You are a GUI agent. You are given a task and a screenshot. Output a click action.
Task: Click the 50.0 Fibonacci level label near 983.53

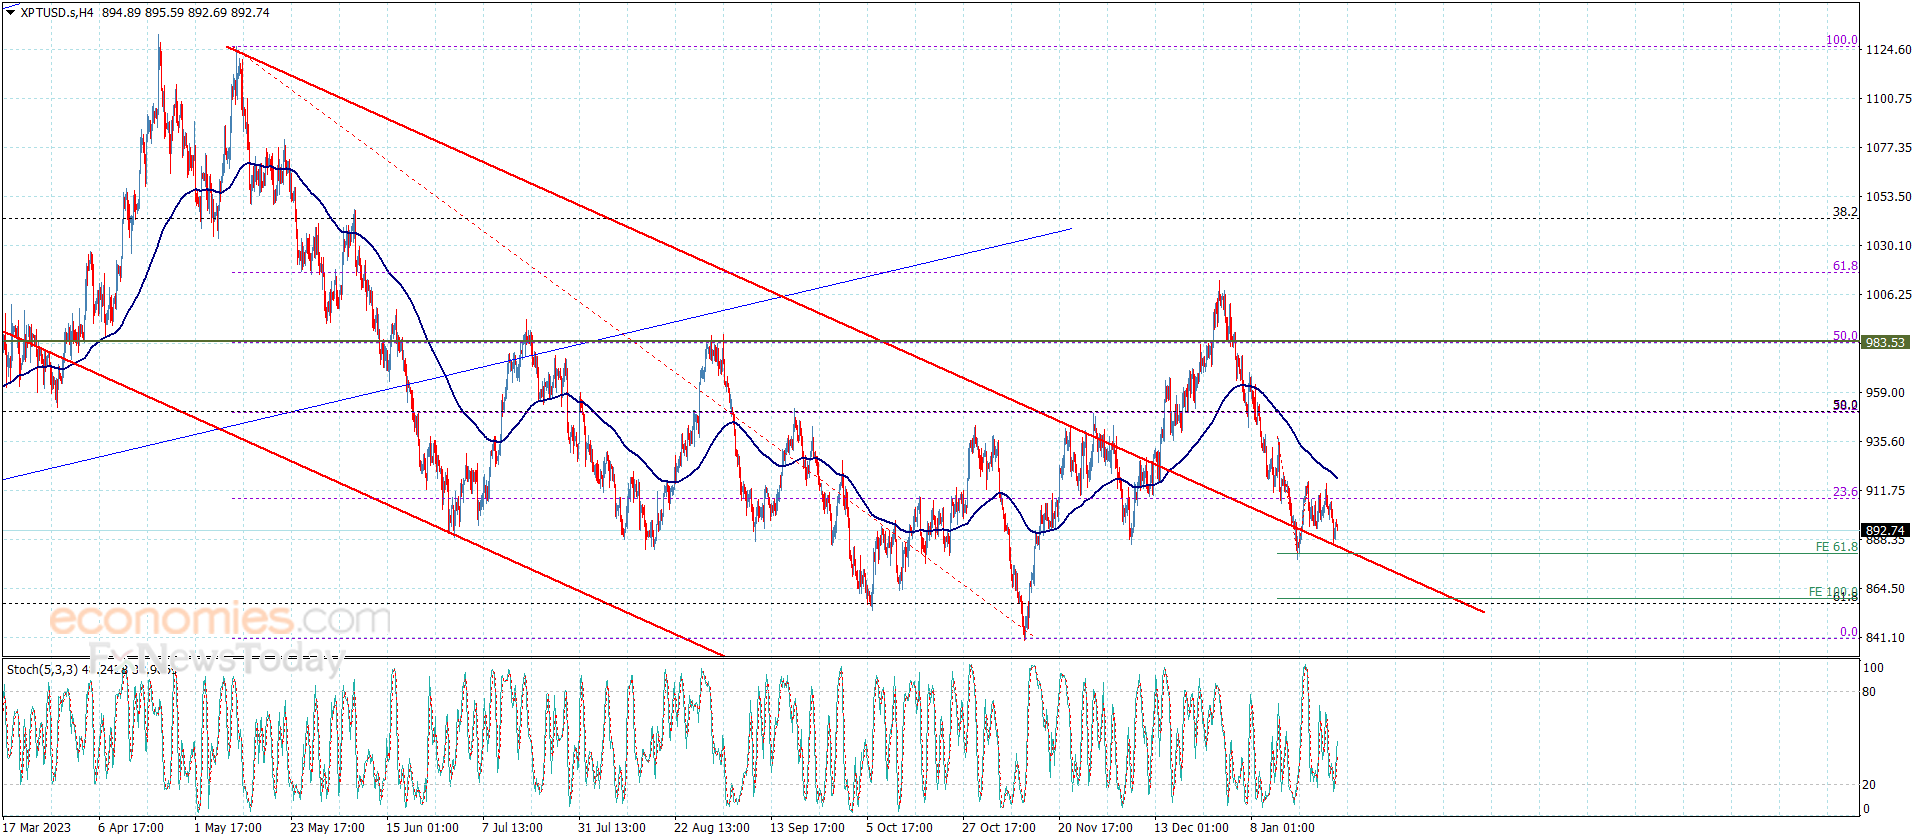(x=1845, y=336)
